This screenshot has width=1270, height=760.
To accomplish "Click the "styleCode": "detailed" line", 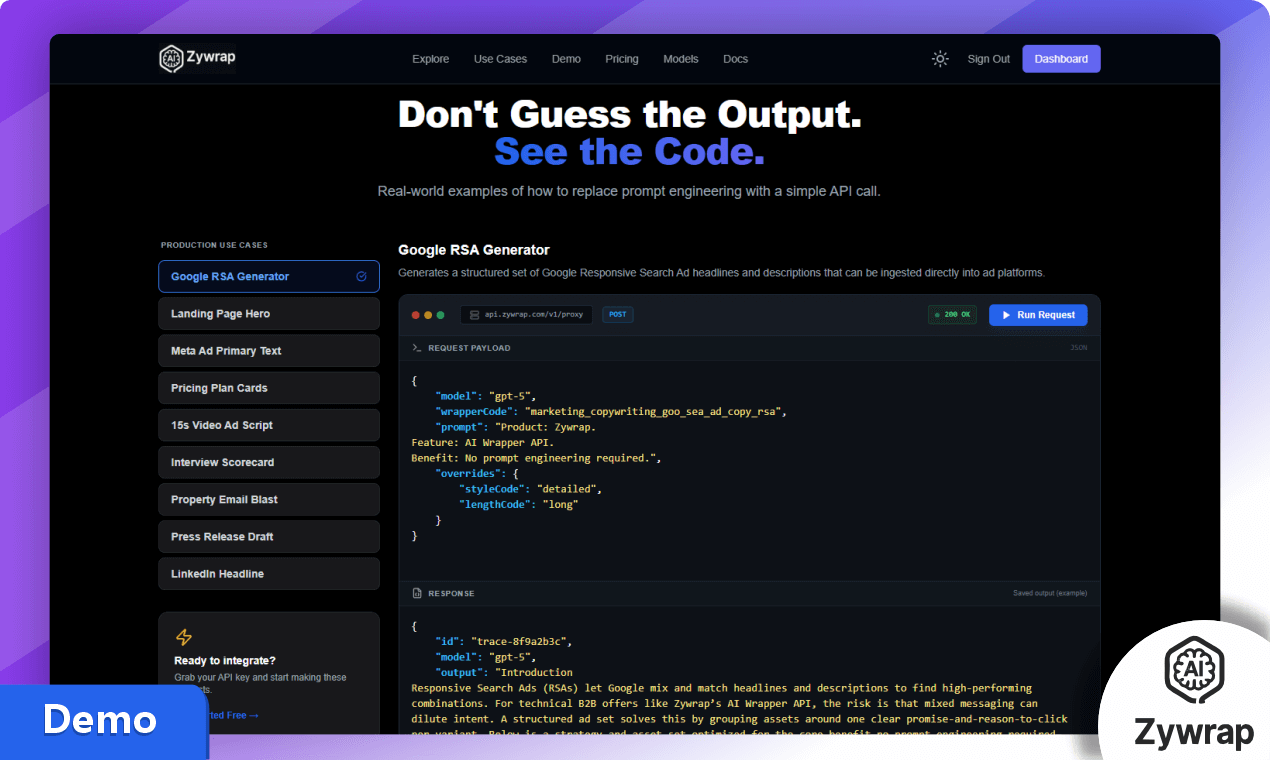I will (531, 489).
